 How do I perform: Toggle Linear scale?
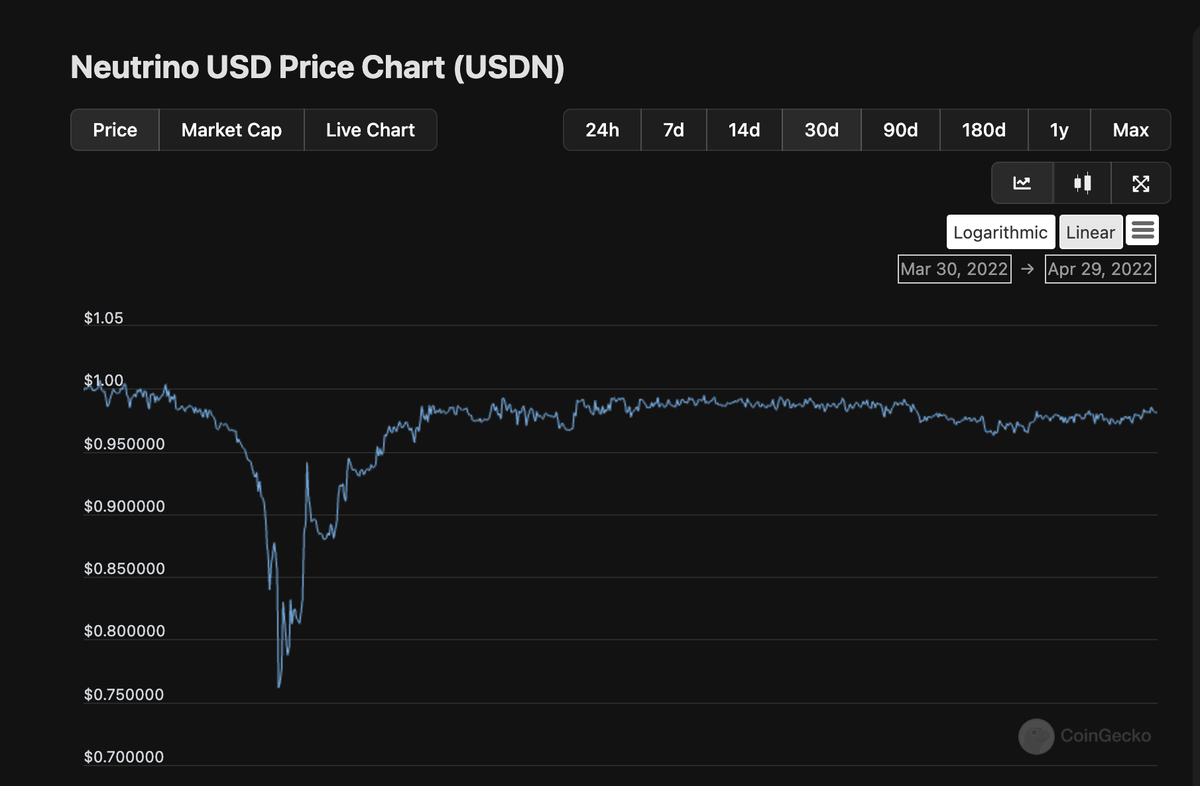[x=1090, y=232]
